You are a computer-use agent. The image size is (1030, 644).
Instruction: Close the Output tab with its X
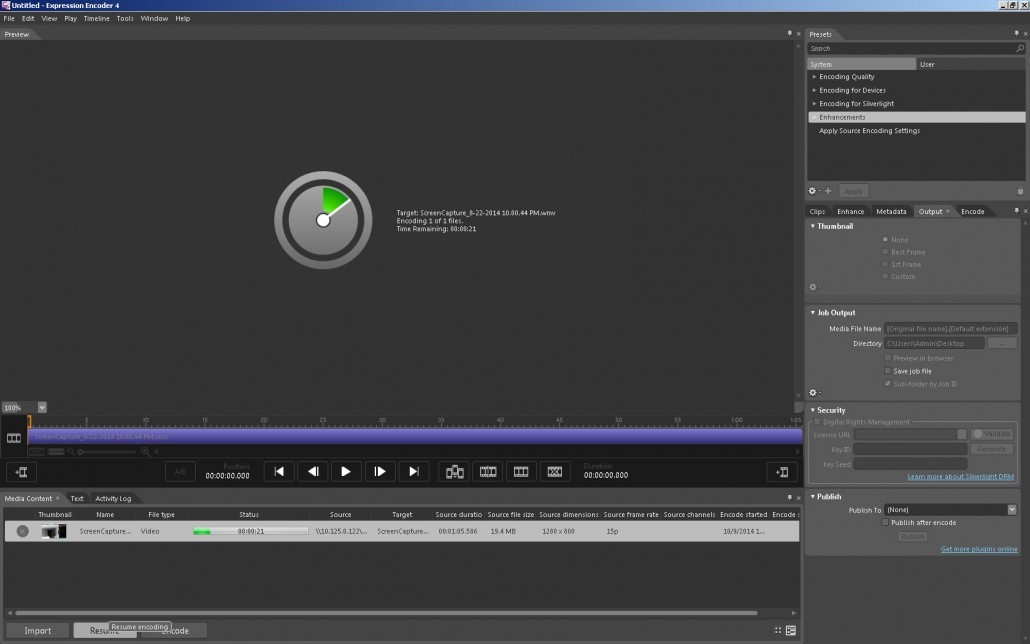click(947, 212)
